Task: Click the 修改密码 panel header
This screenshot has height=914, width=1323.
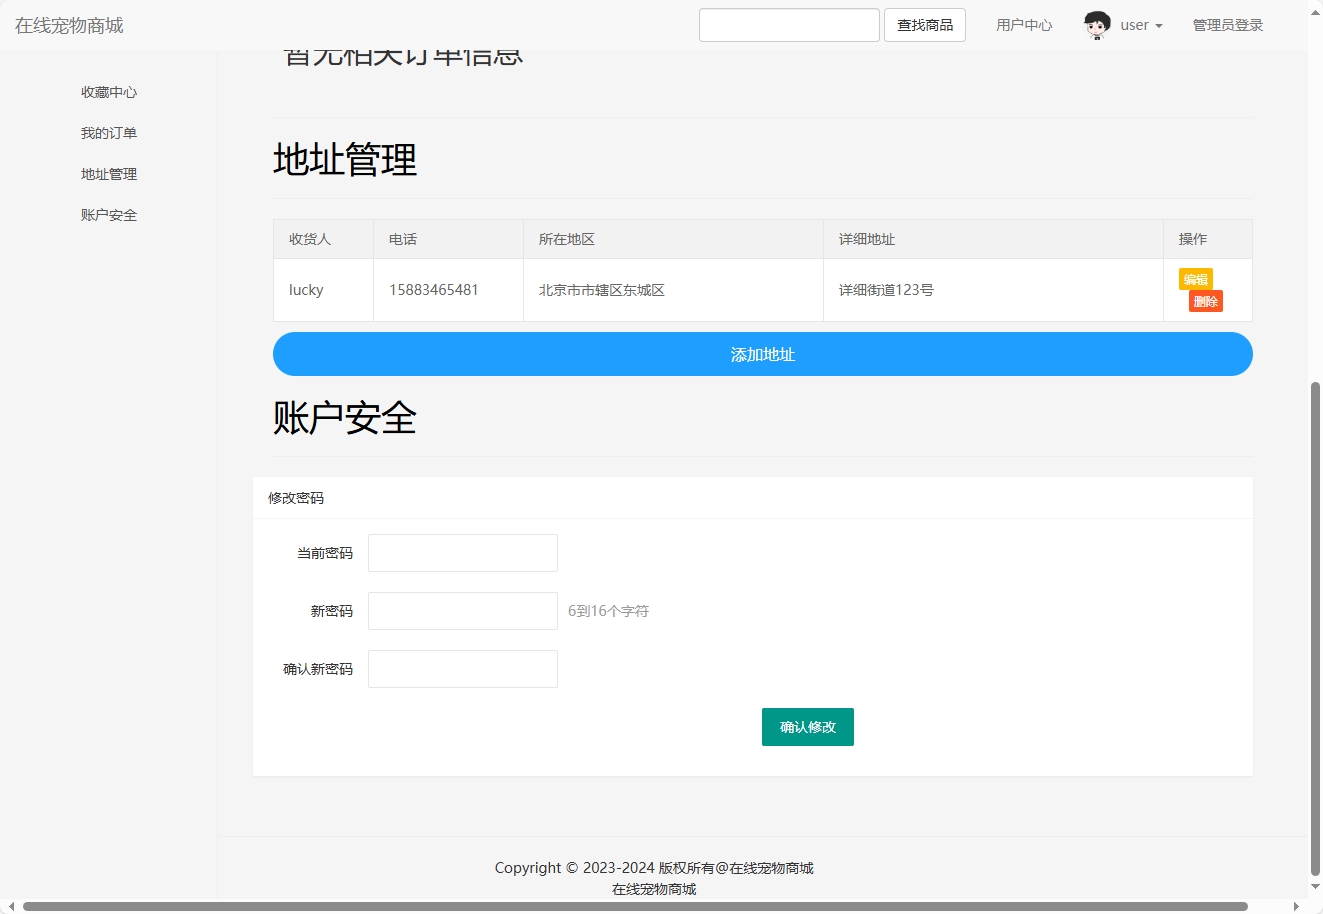Action: [296, 497]
